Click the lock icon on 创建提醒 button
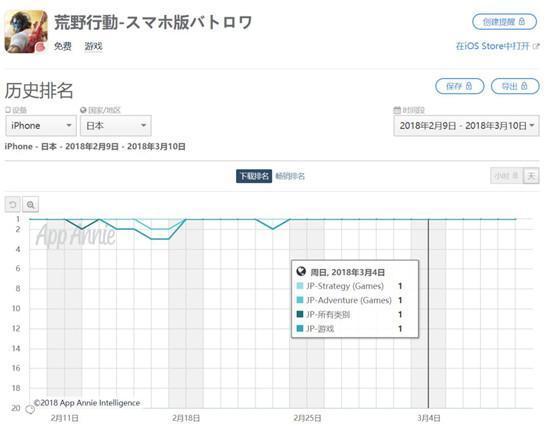Viewport: 550px width, 428px height. (522, 22)
